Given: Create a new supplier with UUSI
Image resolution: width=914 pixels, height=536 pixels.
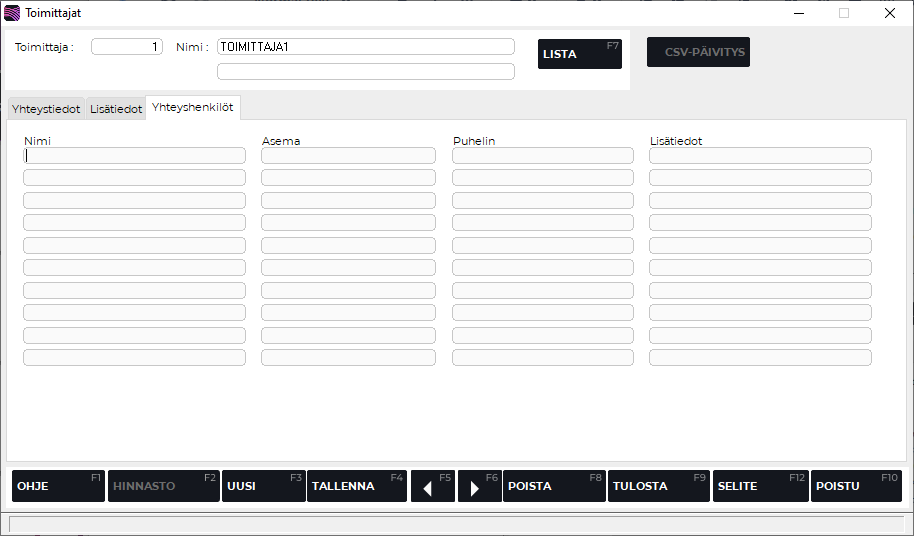Looking at the screenshot, I should 263,486.
